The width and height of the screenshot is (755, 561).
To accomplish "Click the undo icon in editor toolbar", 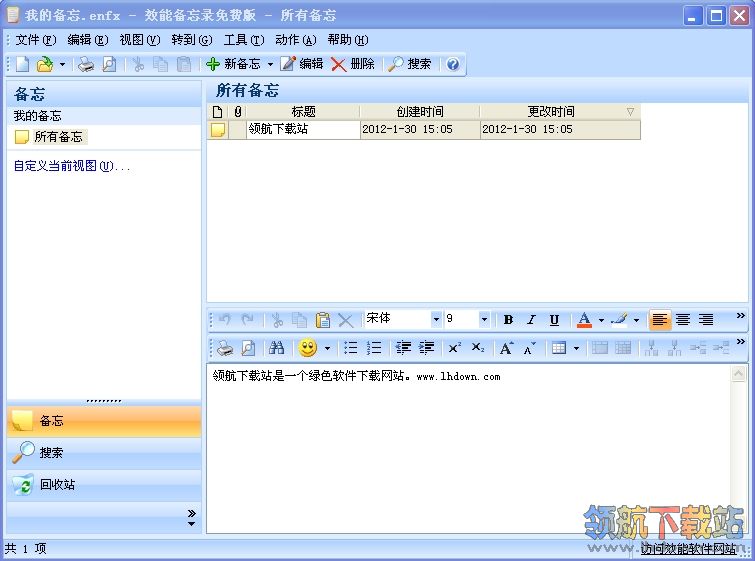I will coord(224,320).
